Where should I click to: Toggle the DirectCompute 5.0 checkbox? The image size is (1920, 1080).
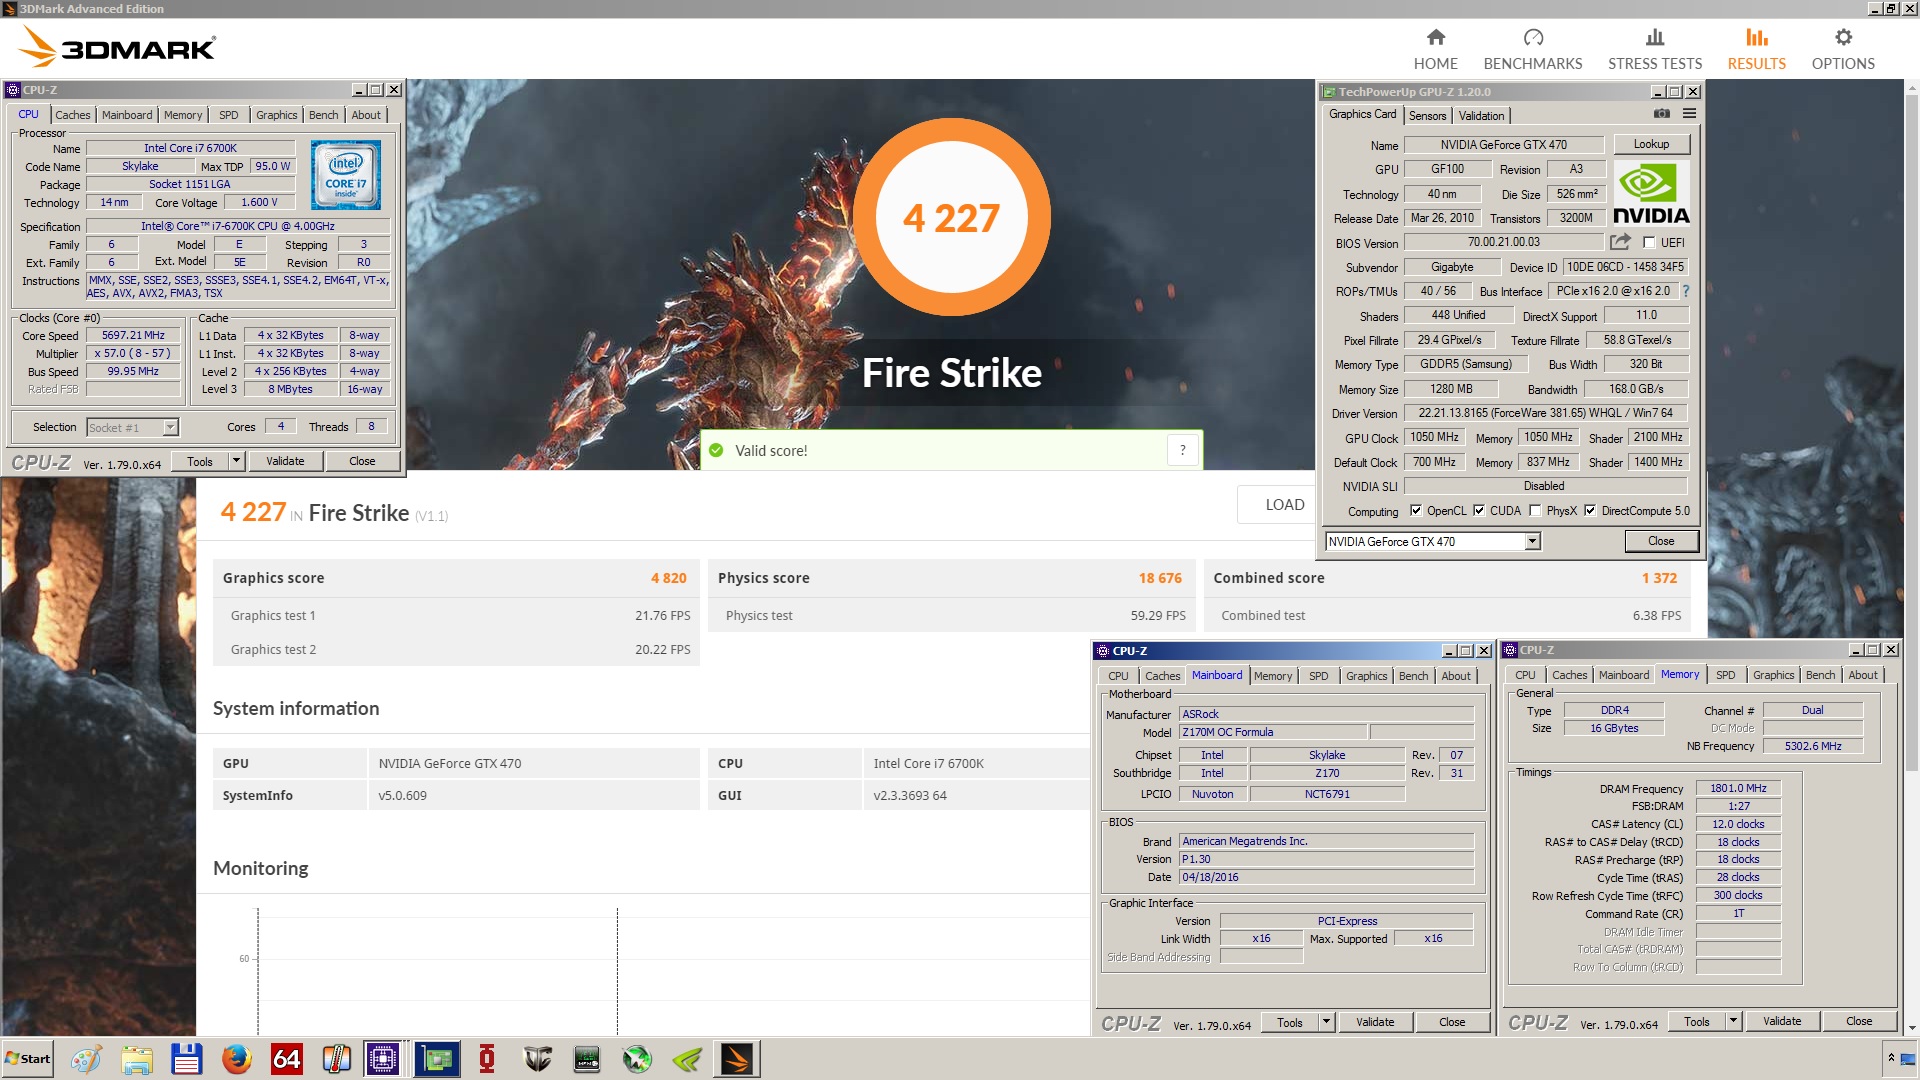click(x=1590, y=510)
